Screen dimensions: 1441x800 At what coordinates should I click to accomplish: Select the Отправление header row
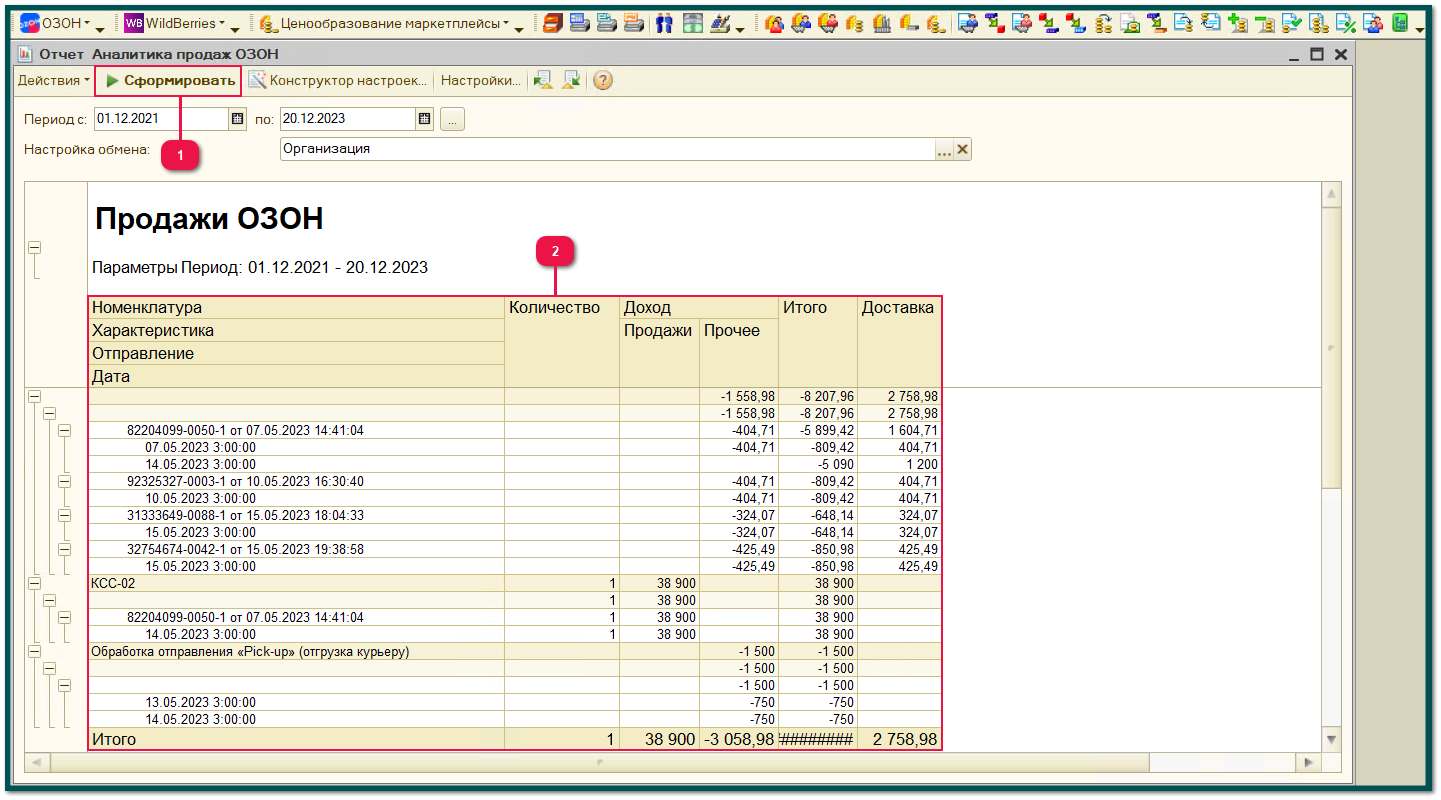click(296, 353)
